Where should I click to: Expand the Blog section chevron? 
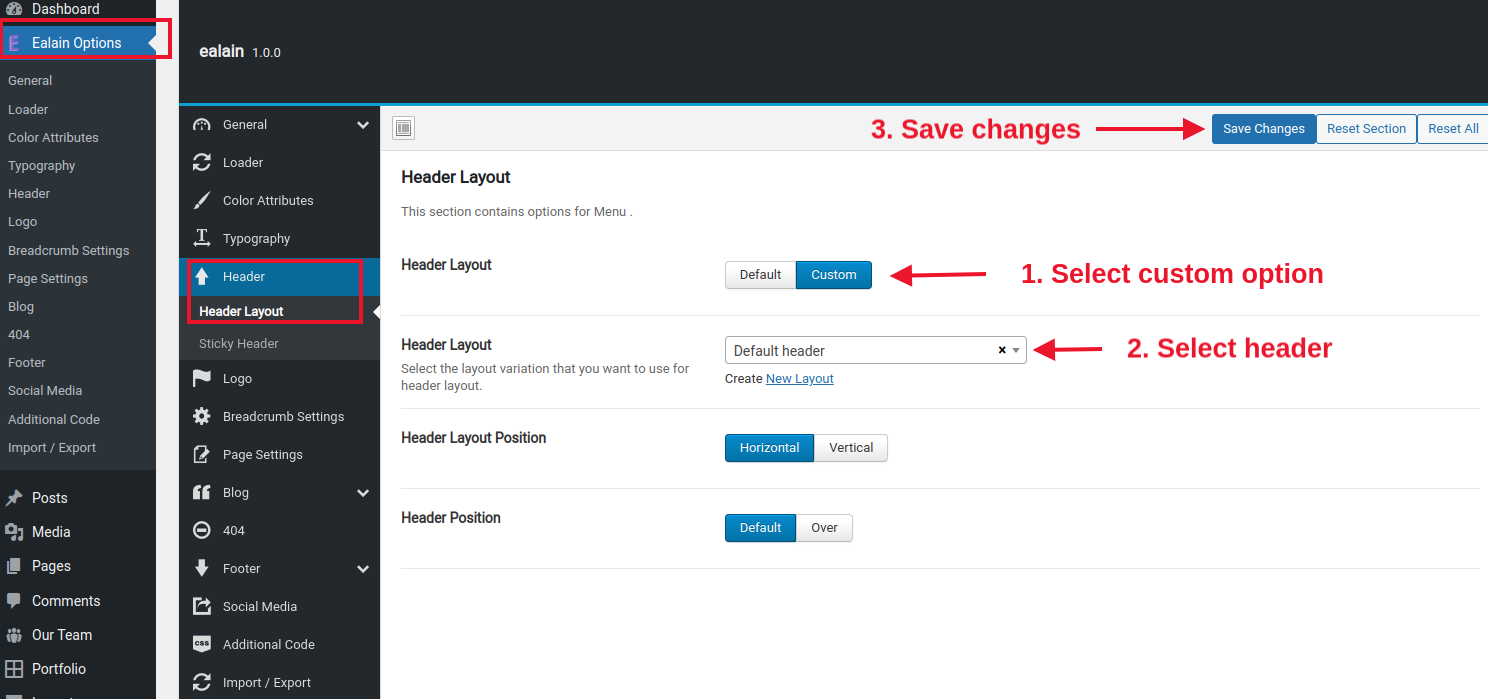click(363, 493)
